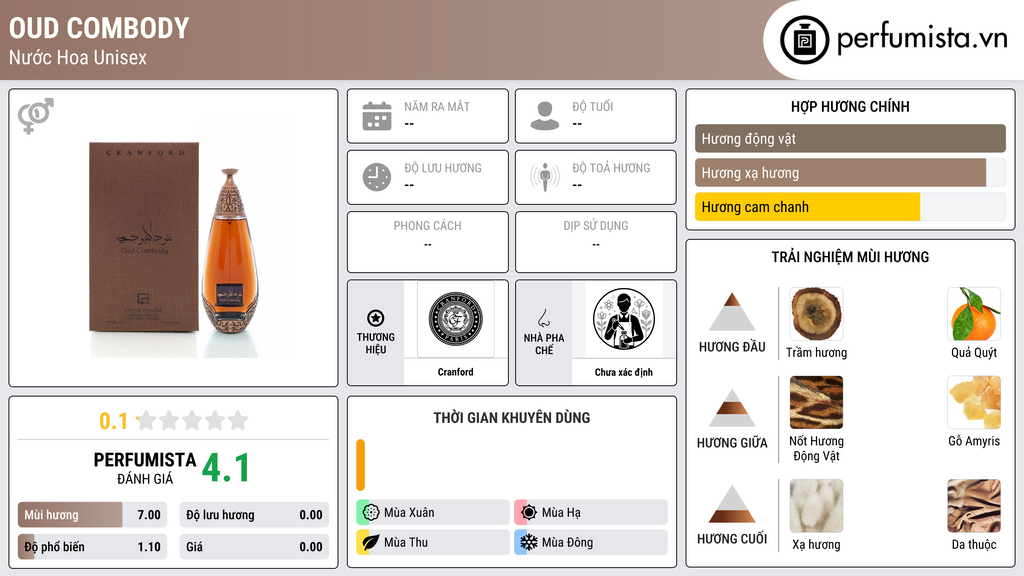Open the Quả Quýt note thumbnail

(974, 314)
